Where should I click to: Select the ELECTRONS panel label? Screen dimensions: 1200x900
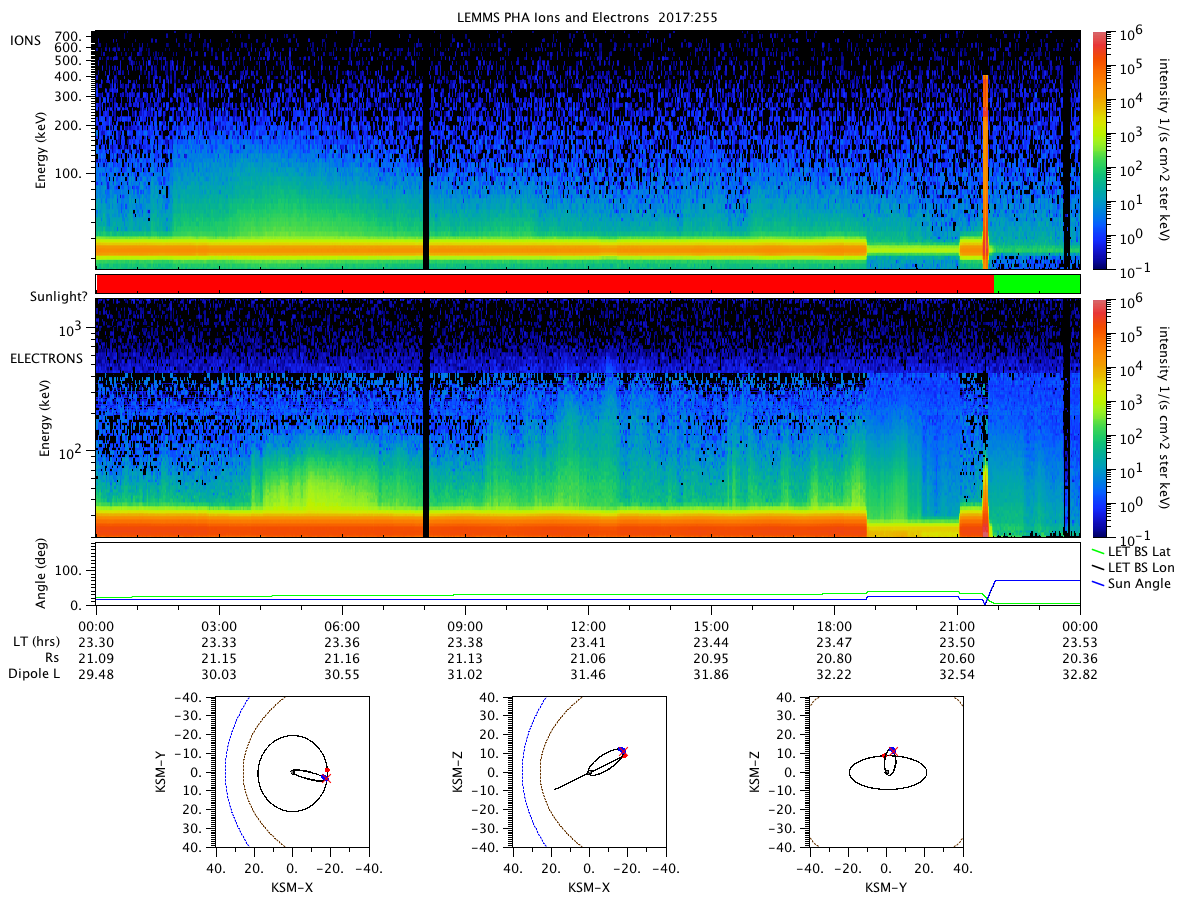[46, 358]
